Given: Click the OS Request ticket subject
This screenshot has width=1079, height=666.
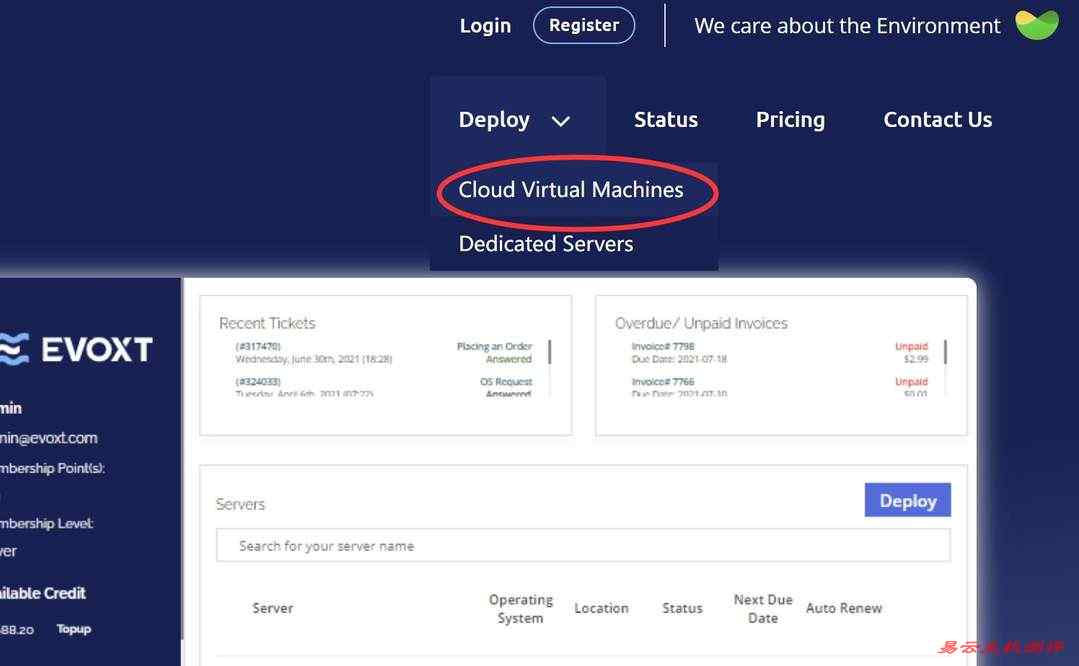Looking at the screenshot, I should pyautogui.click(x=506, y=381).
